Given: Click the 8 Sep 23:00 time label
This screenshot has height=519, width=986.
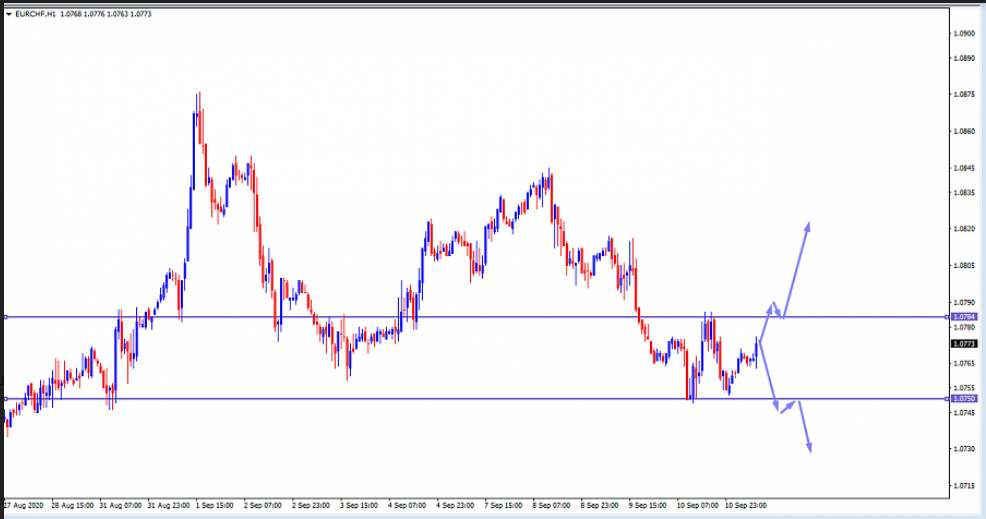Looking at the screenshot, I should [599, 505].
